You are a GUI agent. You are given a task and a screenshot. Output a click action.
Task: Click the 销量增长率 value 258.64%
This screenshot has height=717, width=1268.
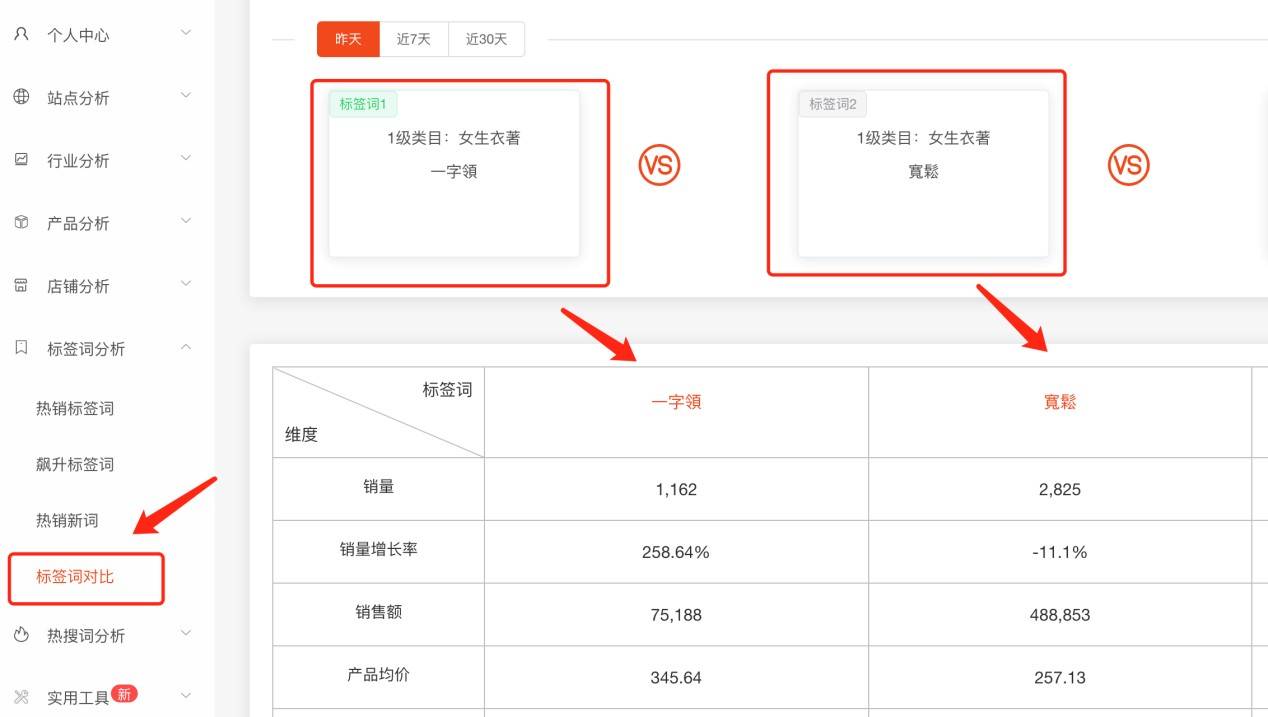pos(676,552)
